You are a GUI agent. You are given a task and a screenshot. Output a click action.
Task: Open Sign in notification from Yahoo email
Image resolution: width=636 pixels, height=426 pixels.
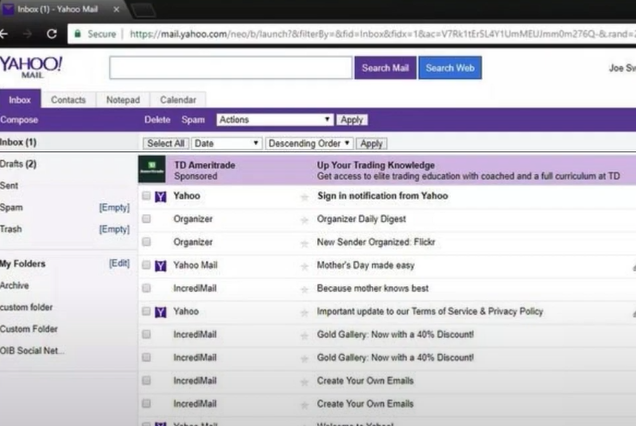click(x=382, y=196)
